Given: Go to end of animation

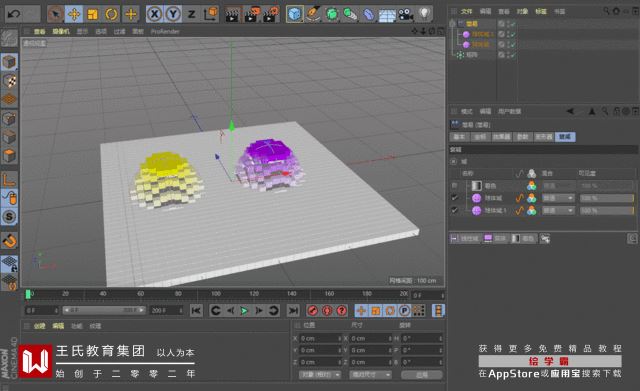Looking at the screenshot, I should point(293,311).
